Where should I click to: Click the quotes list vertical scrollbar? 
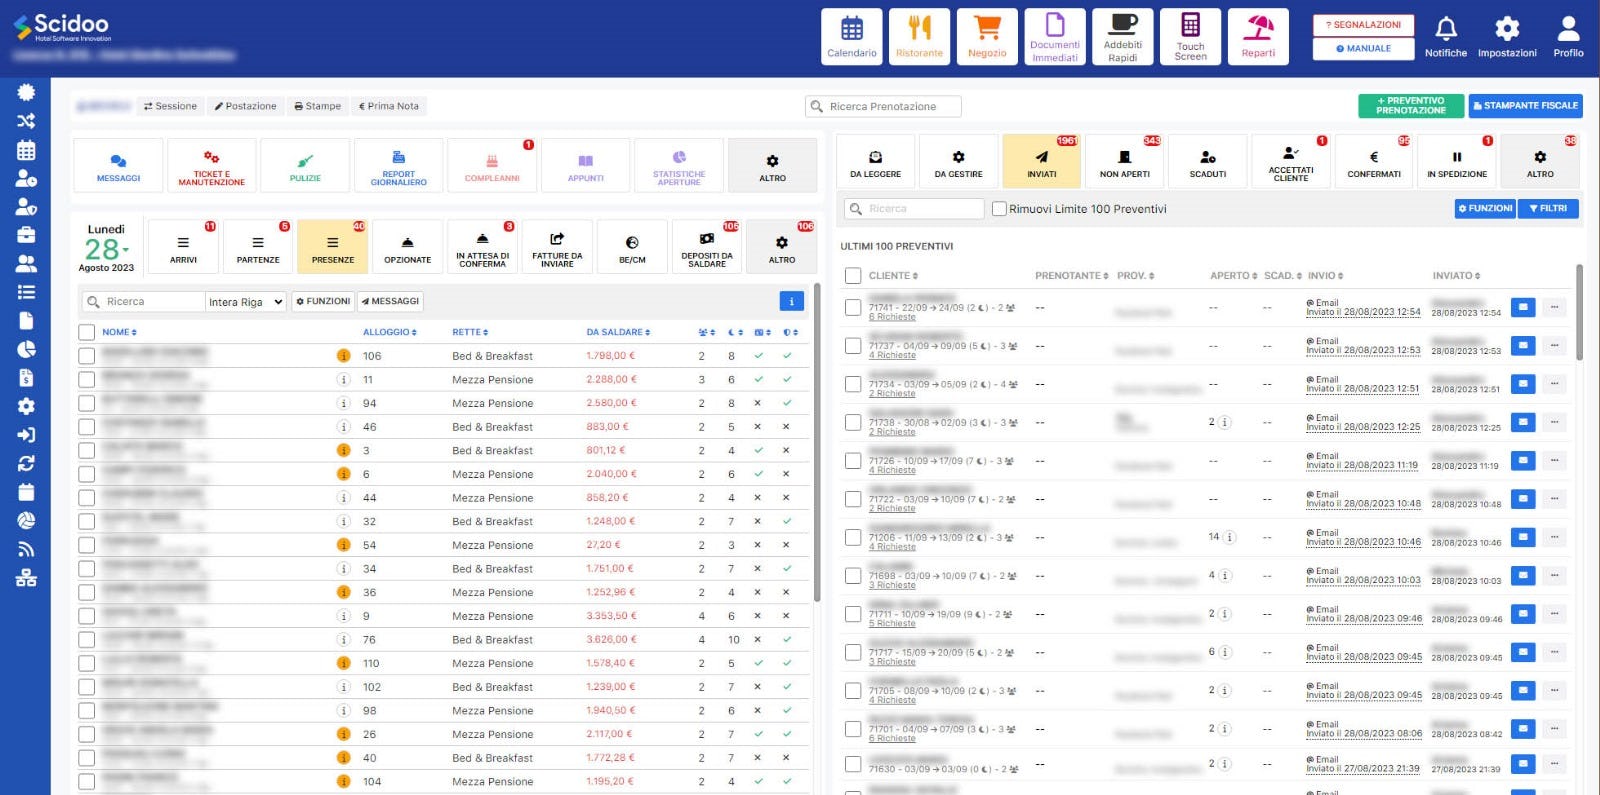1579,312
